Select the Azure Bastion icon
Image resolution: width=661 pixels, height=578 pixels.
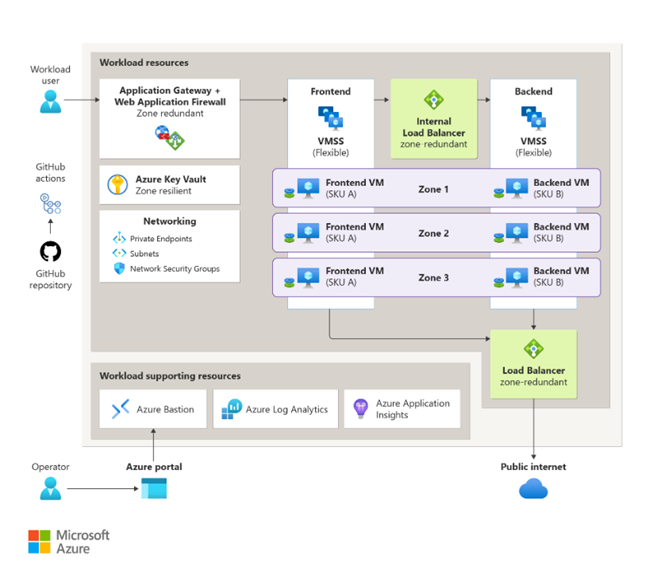121,409
